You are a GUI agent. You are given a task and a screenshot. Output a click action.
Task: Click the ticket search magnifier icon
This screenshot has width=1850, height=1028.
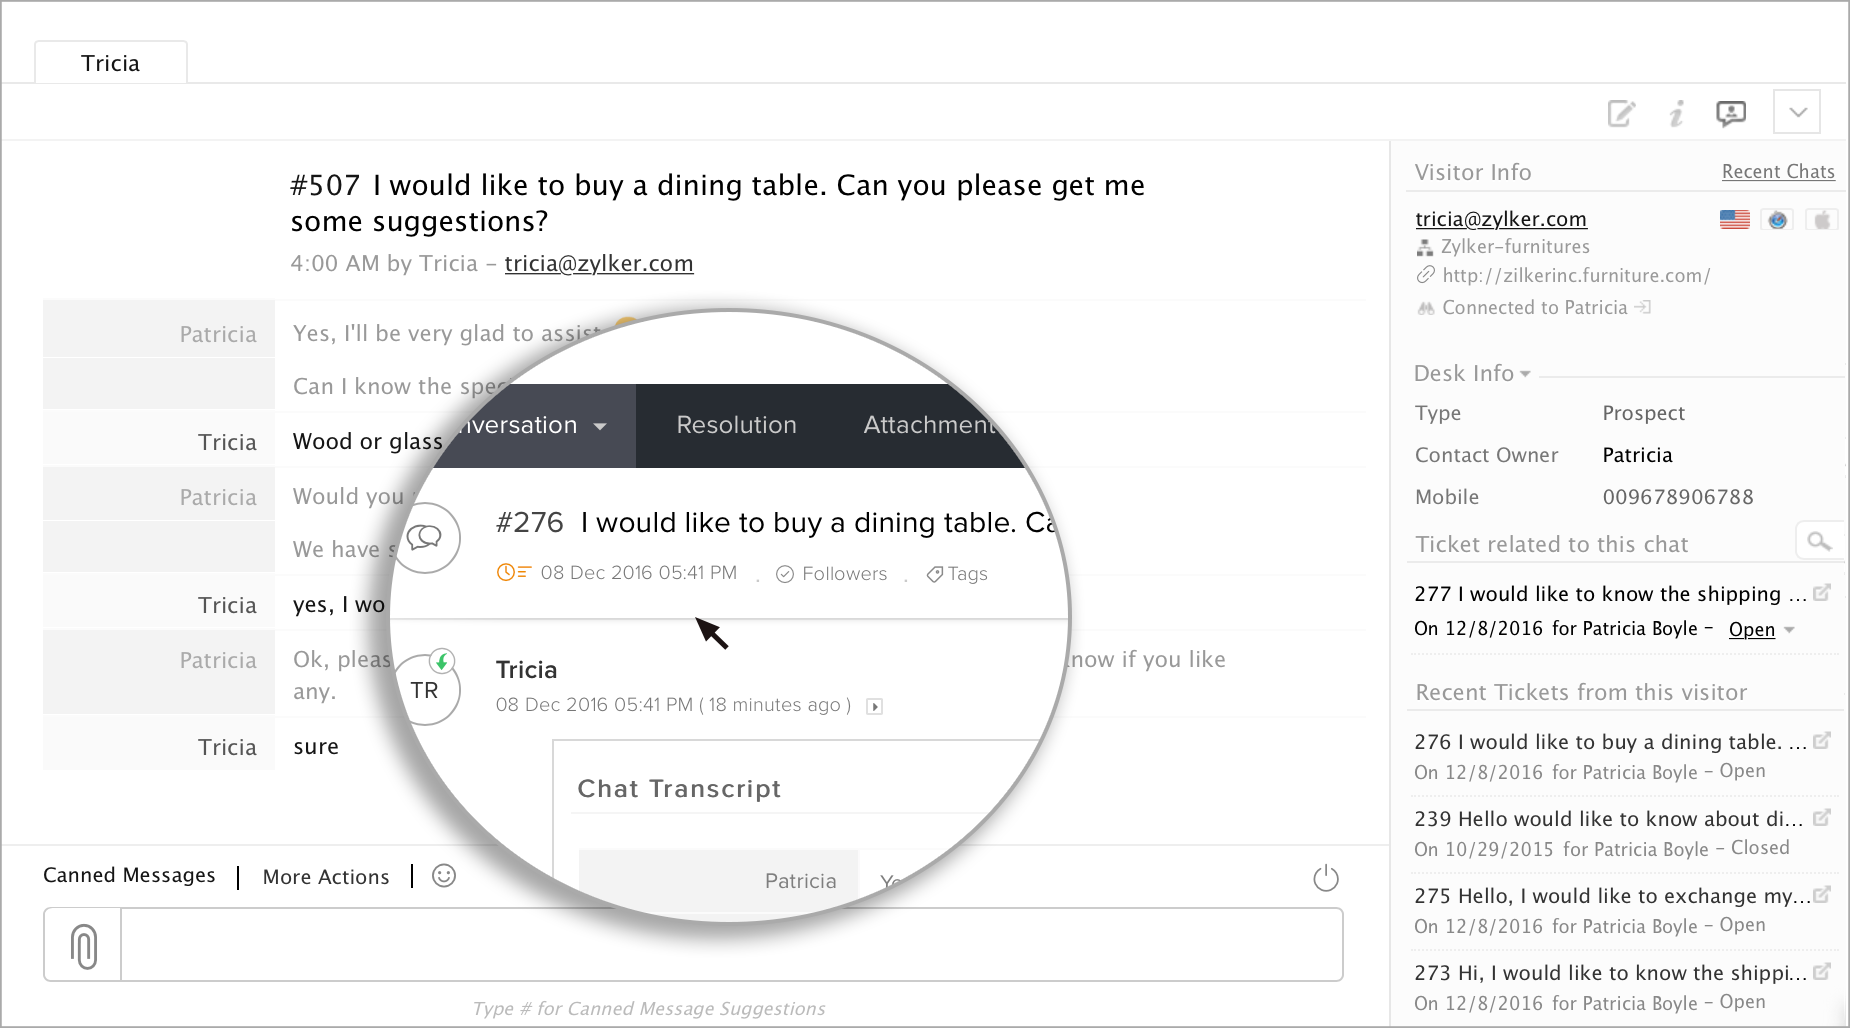tap(1819, 541)
